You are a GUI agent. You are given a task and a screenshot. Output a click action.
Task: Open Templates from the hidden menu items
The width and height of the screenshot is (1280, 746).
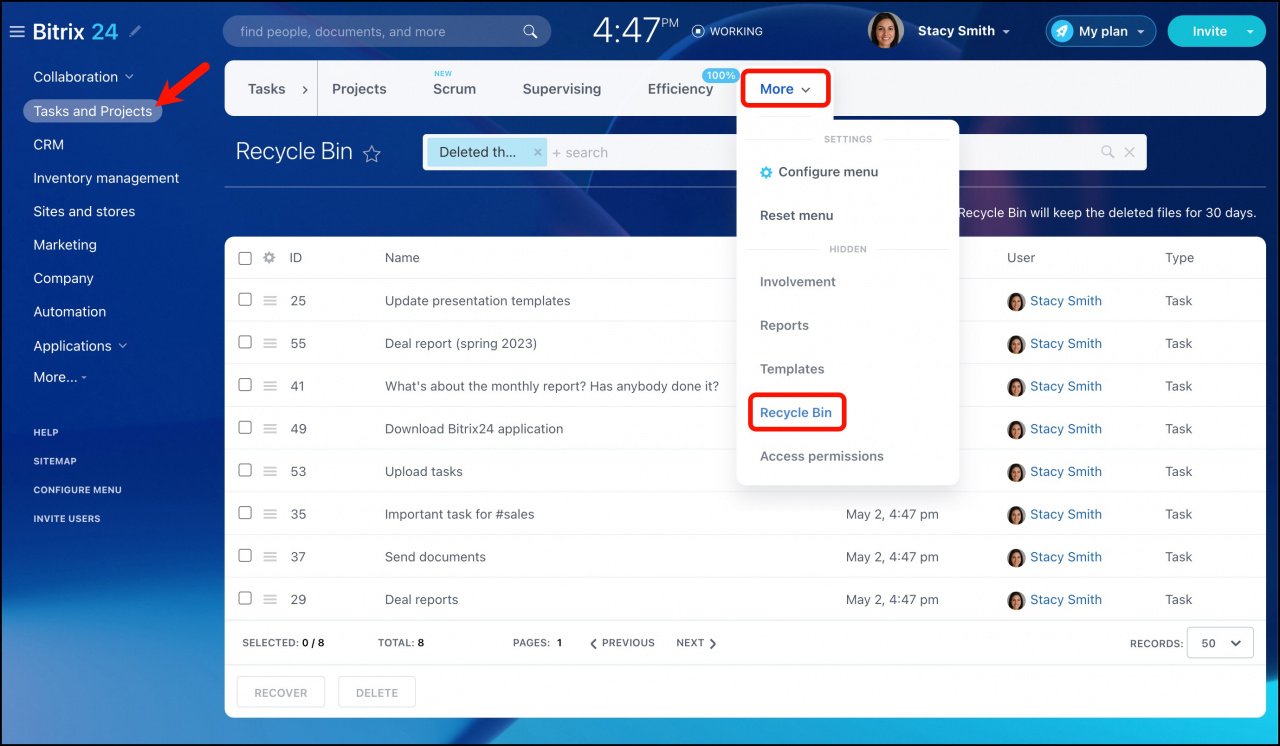tap(792, 369)
